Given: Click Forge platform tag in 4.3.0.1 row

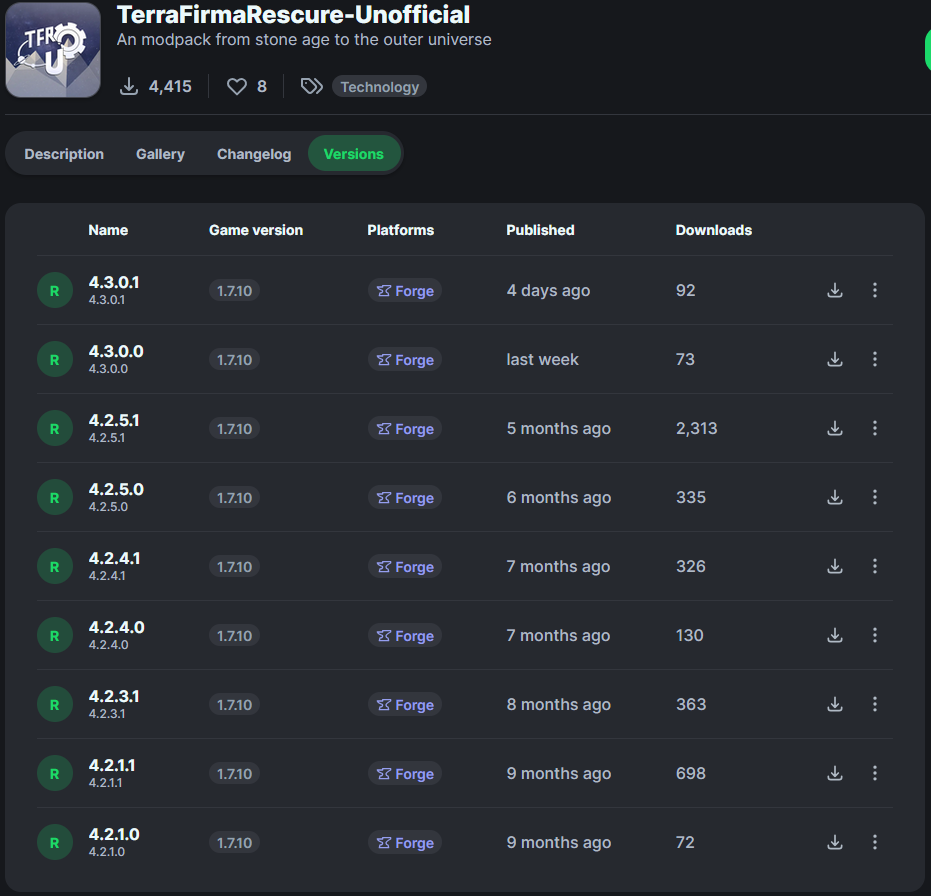Looking at the screenshot, I should pyautogui.click(x=405, y=290).
